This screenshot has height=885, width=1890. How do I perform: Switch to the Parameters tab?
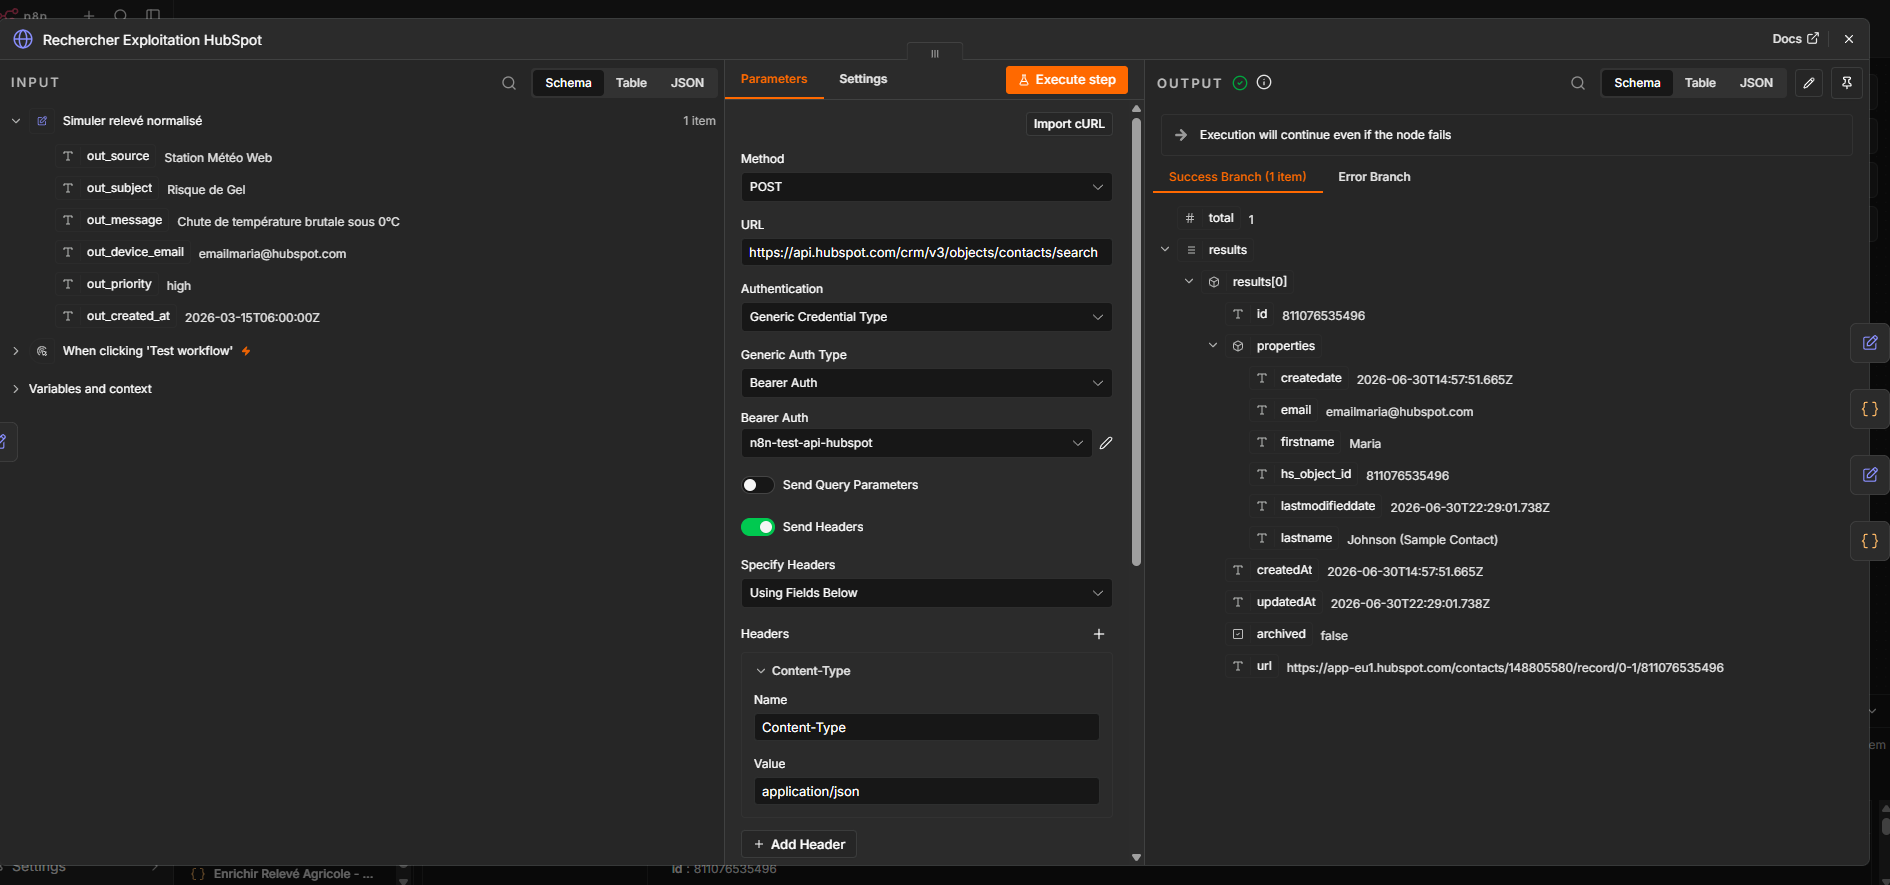[x=774, y=79]
